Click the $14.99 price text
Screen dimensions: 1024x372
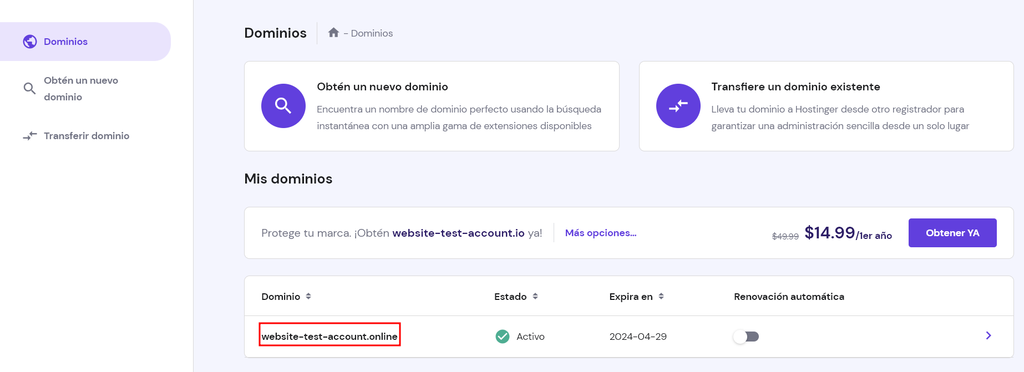click(829, 233)
